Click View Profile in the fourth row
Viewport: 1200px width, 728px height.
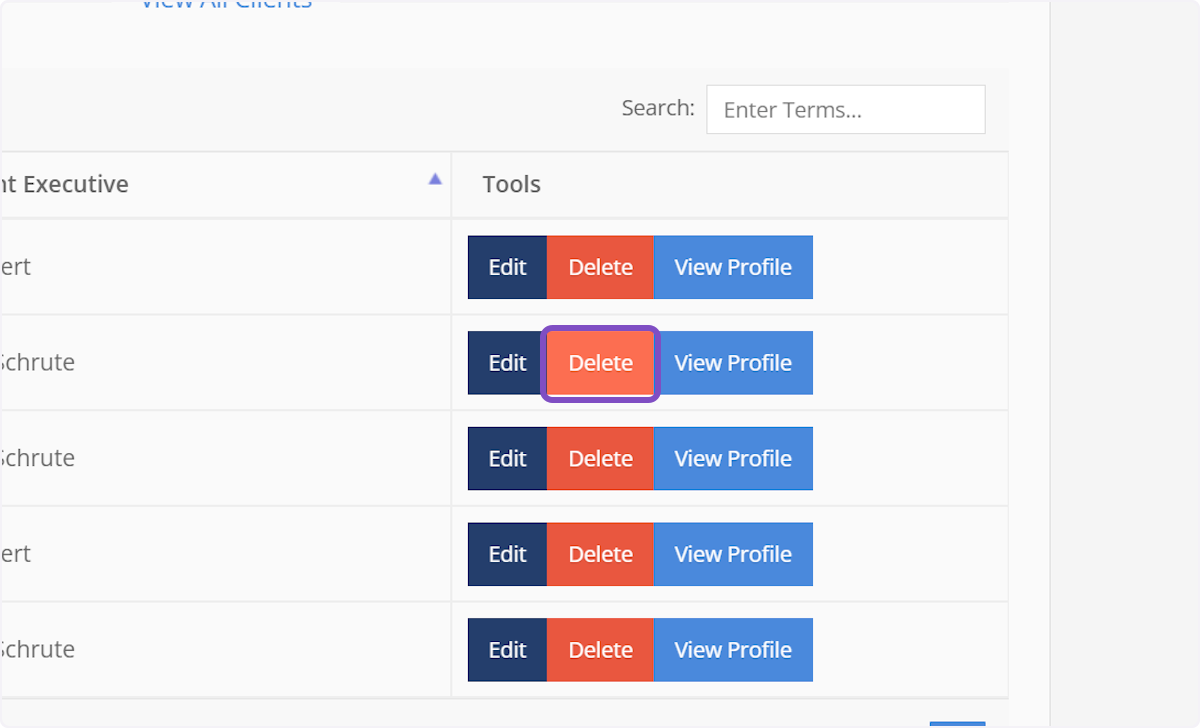pyautogui.click(x=732, y=554)
